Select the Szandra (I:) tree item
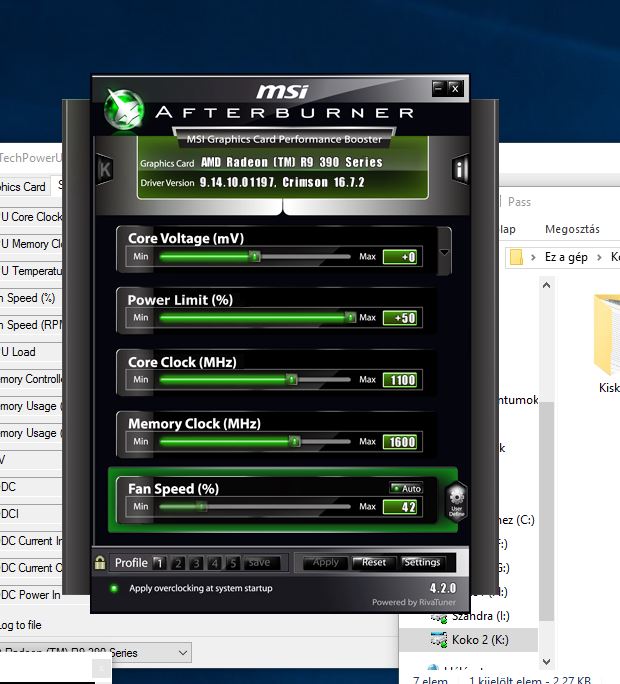This screenshot has width=620, height=684. click(480, 616)
